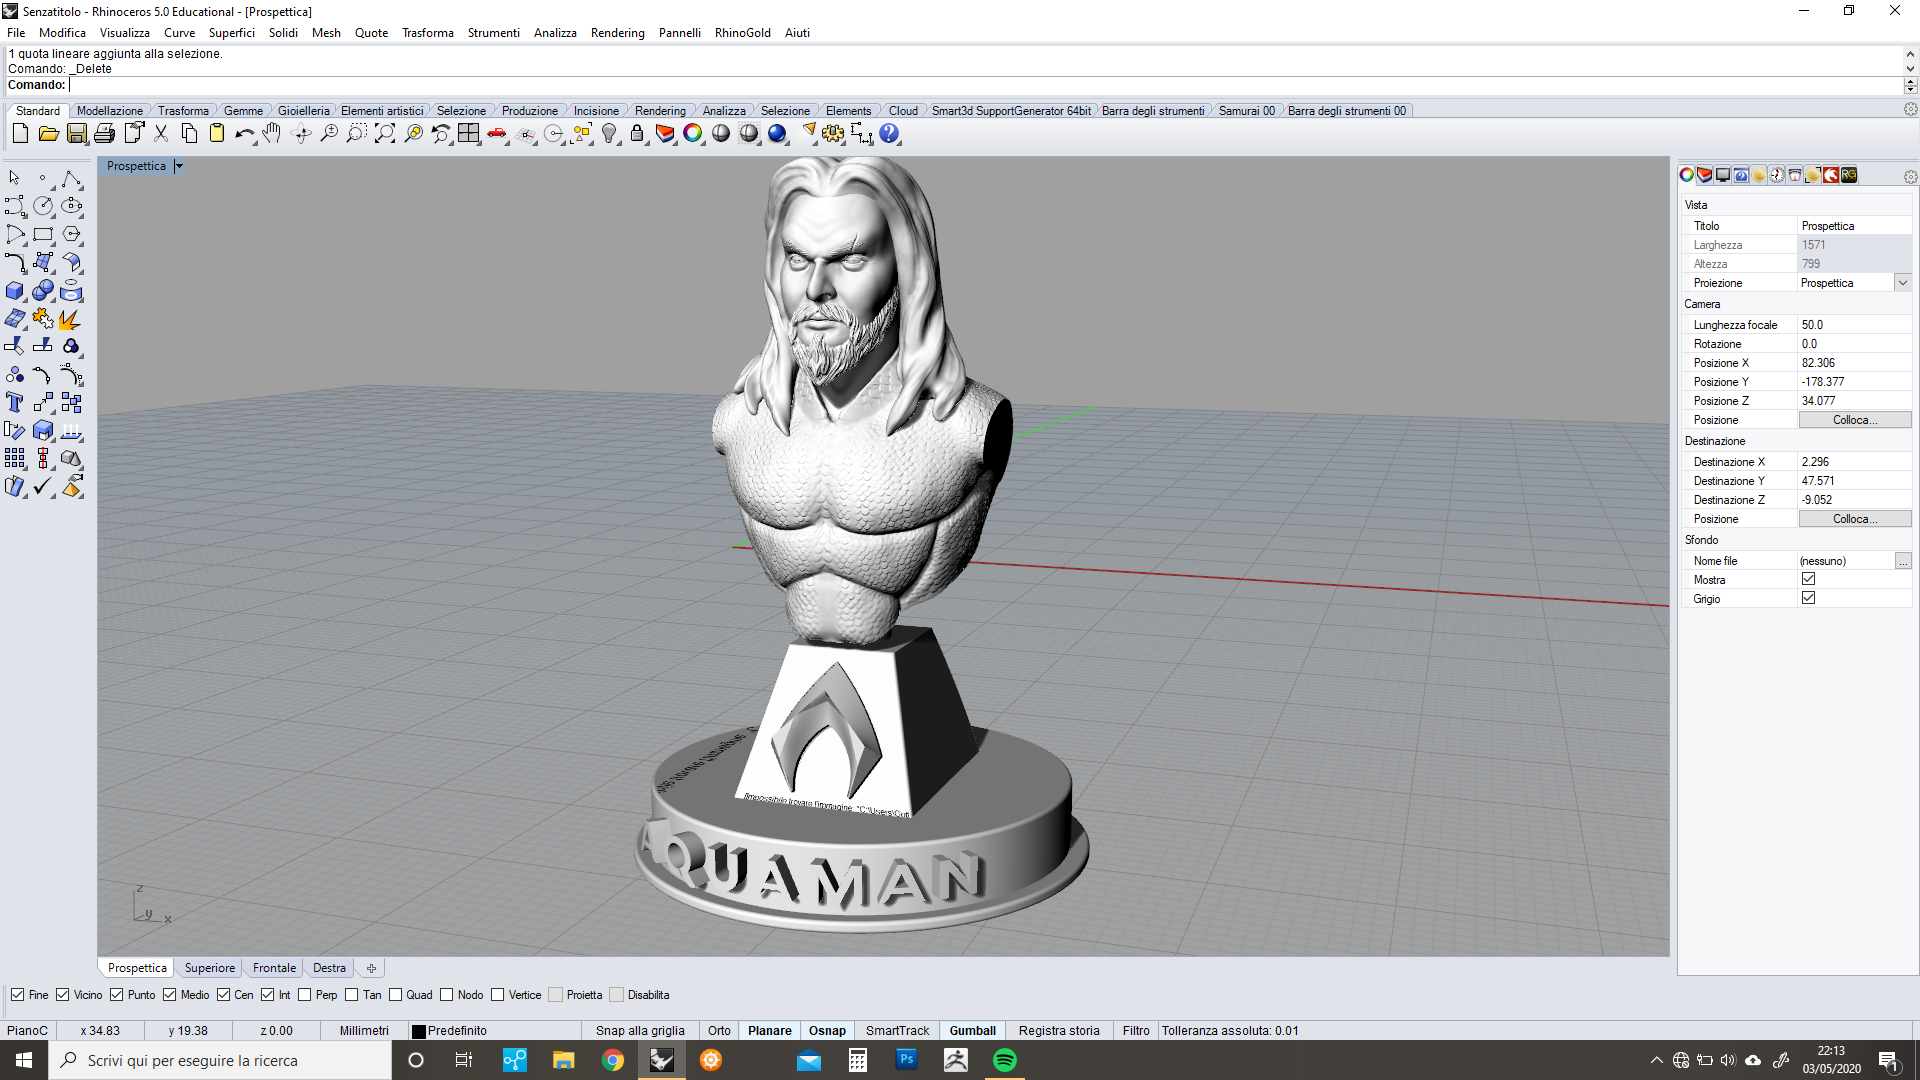Select the Text object tool
This screenshot has height=1080, width=1920.
pyautogui.click(x=15, y=403)
